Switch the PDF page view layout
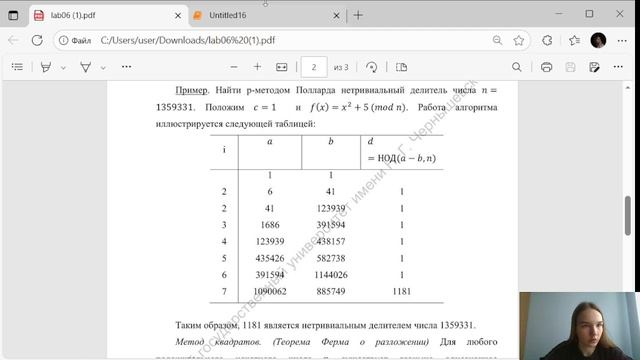This screenshot has width=640, height=360. click(401, 67)
